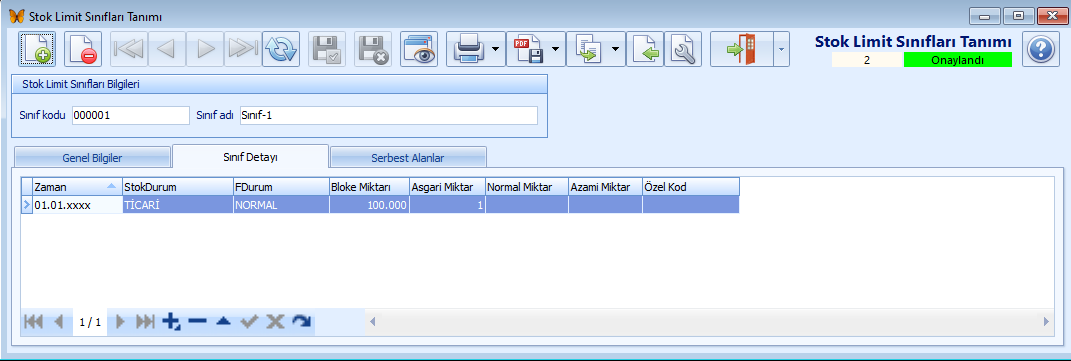Go to first row in grid navigator
The width and height of the screenshot is (1071, 361).
pos(33,322)
